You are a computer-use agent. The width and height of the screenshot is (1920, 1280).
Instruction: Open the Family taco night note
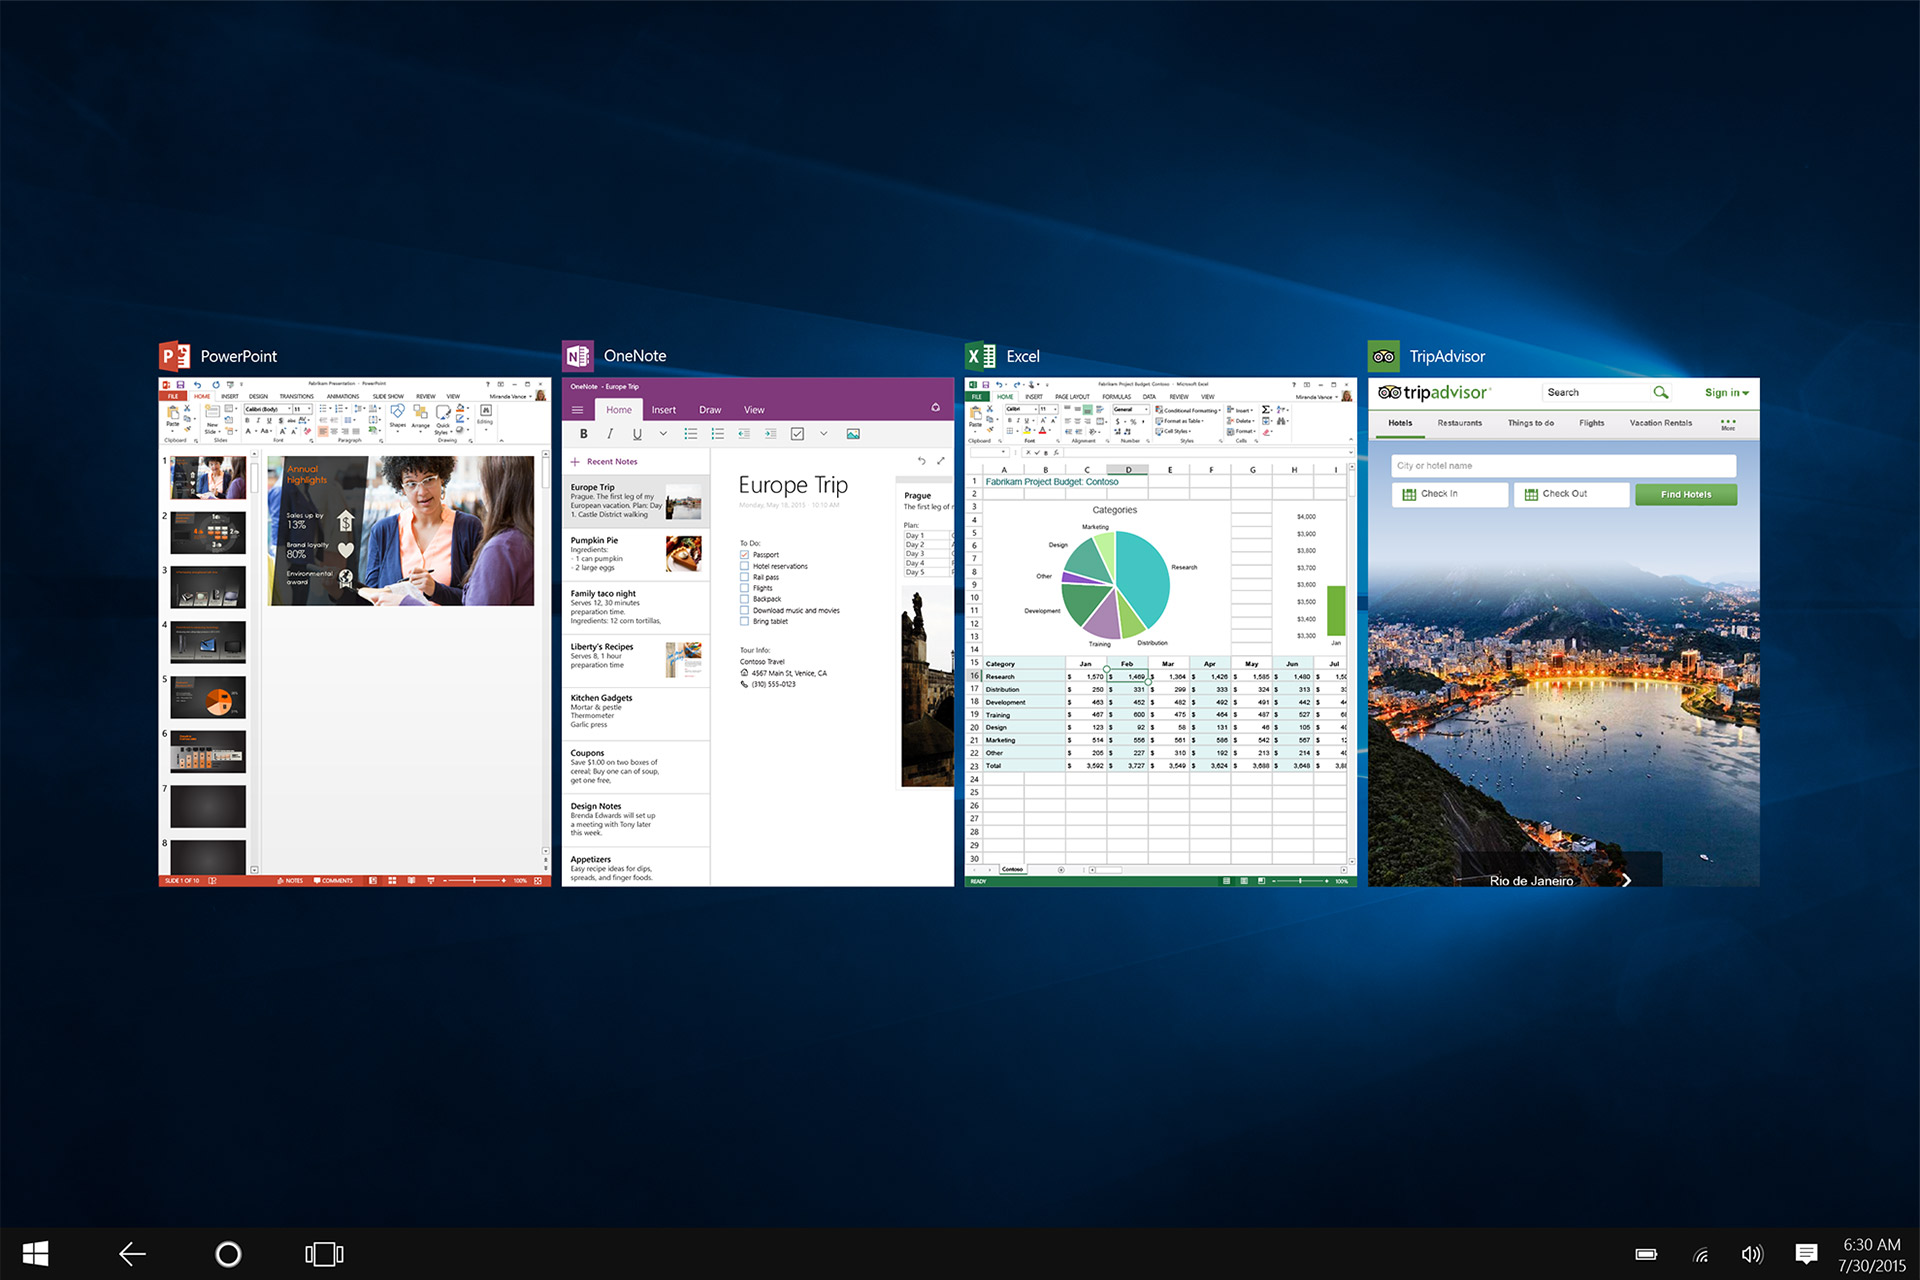click(636, 607)
